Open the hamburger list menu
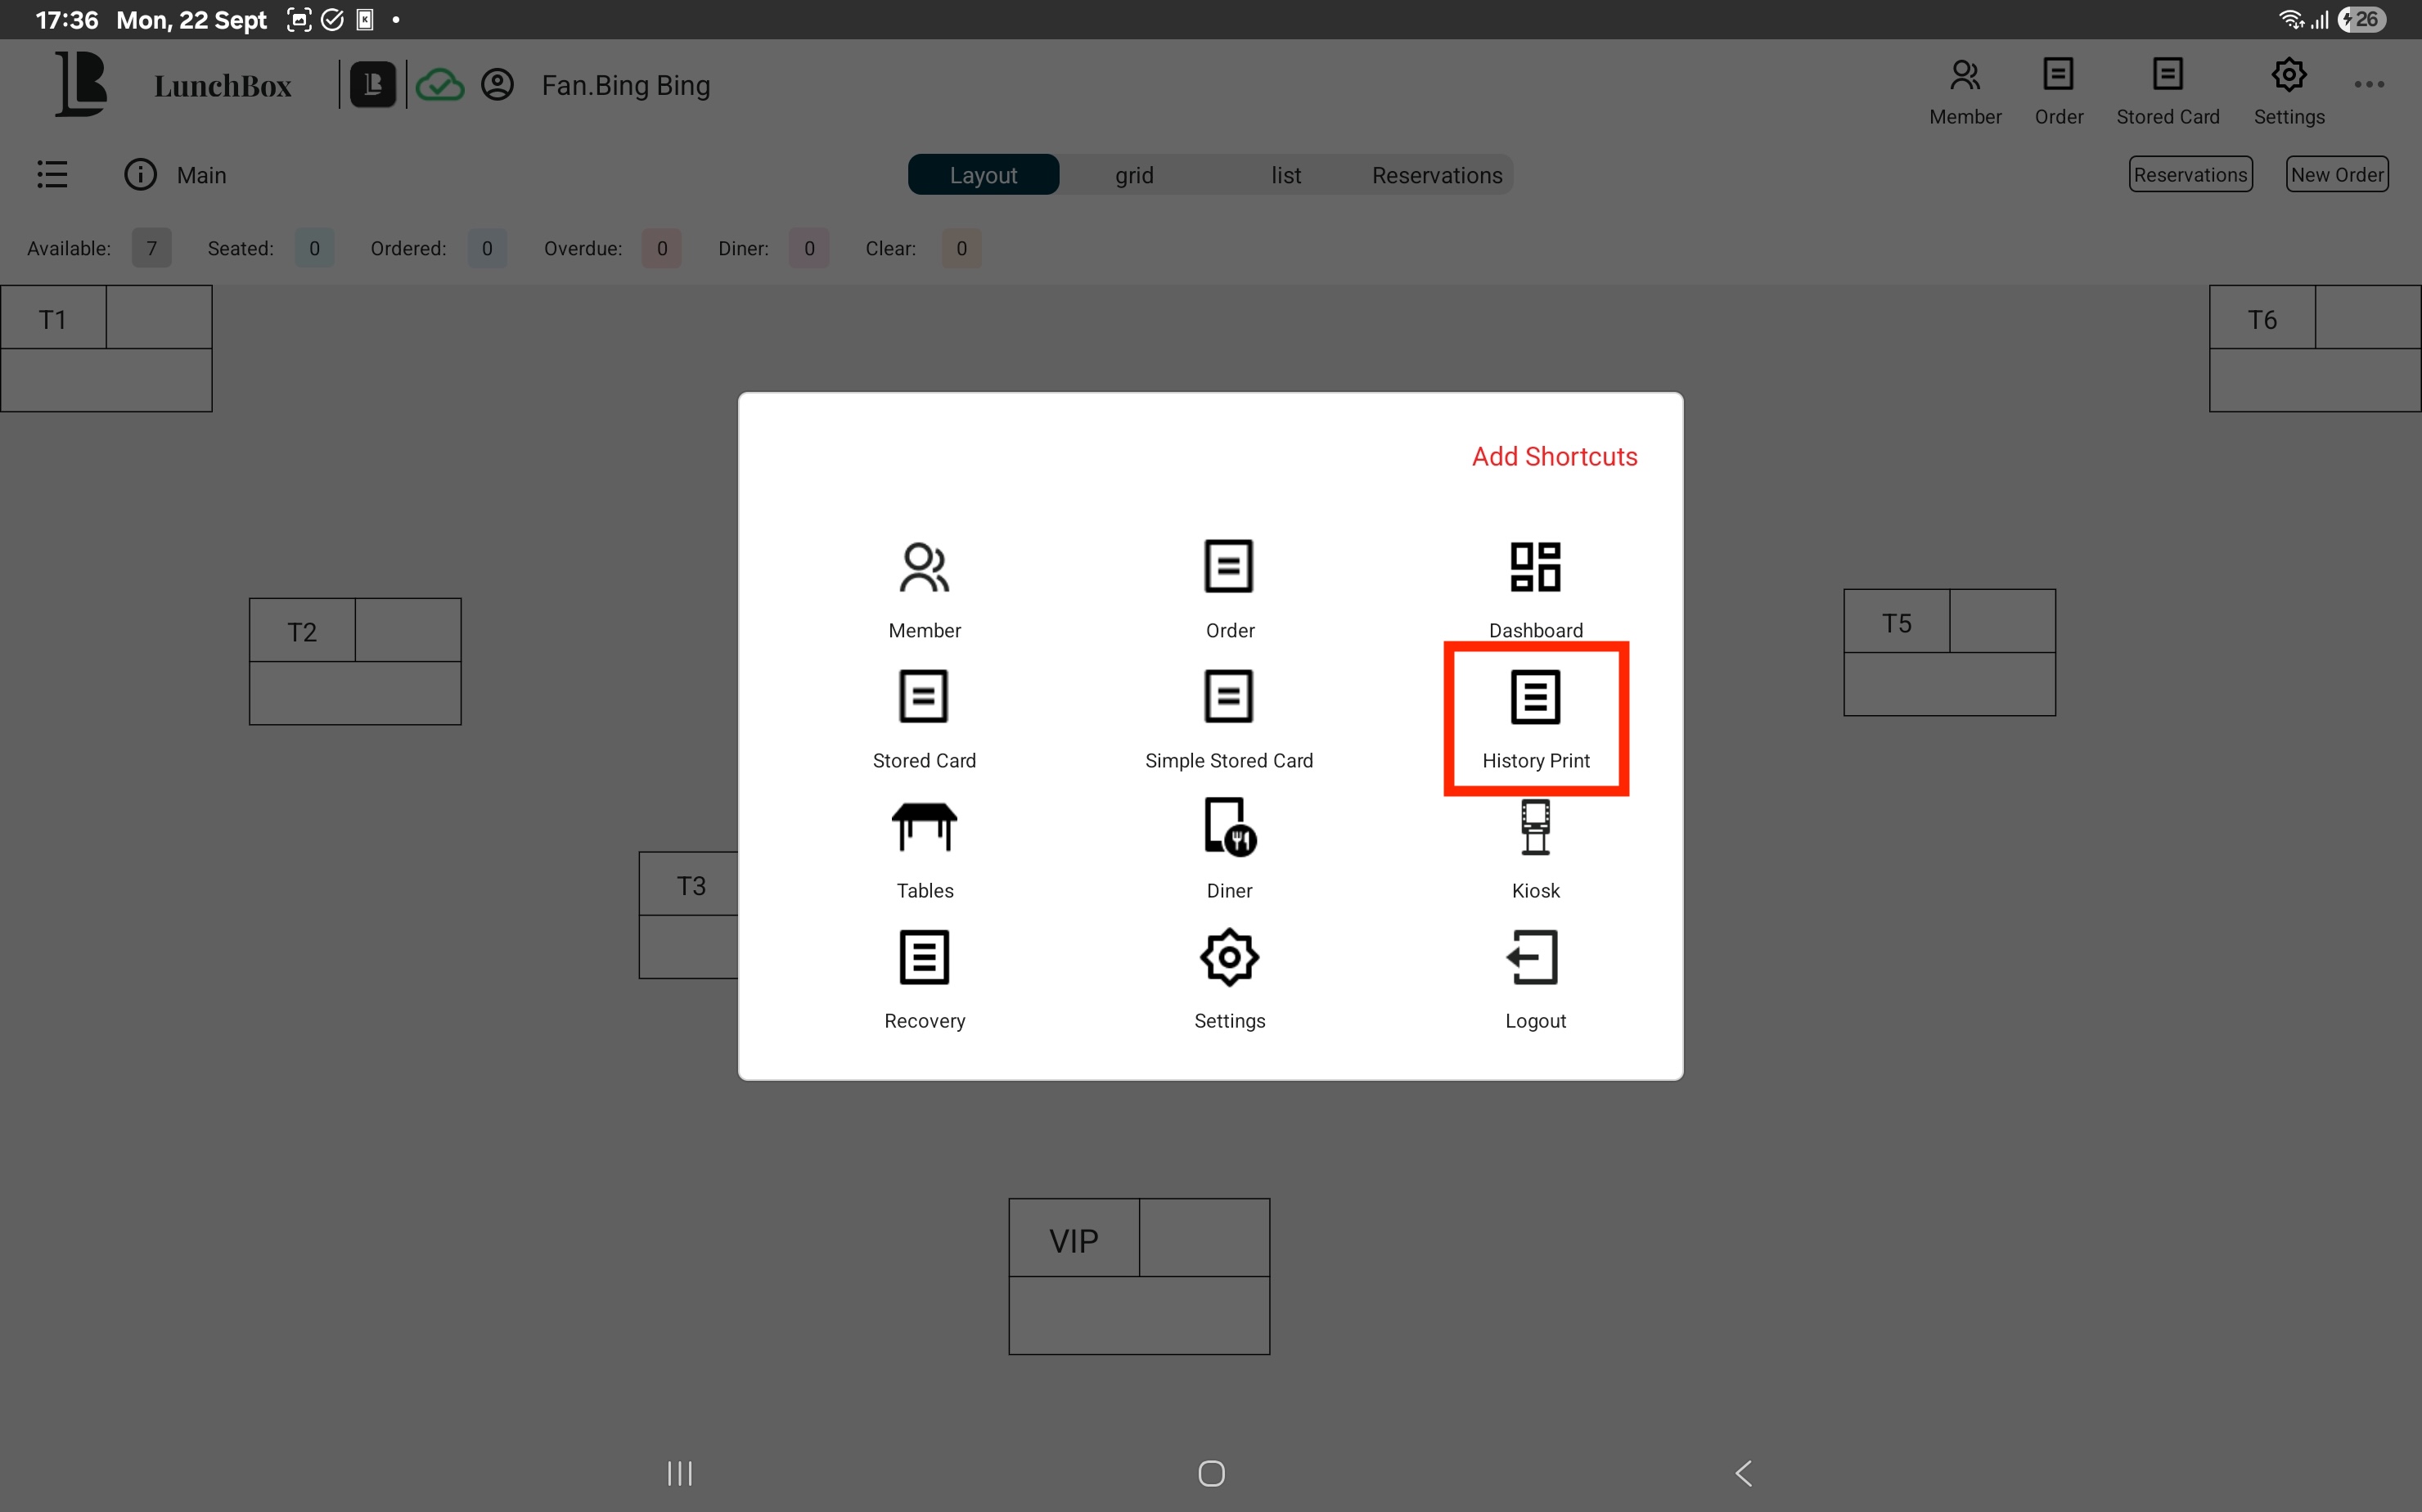The height and width of the screenshot is (1512, 2422). point(52,175)
